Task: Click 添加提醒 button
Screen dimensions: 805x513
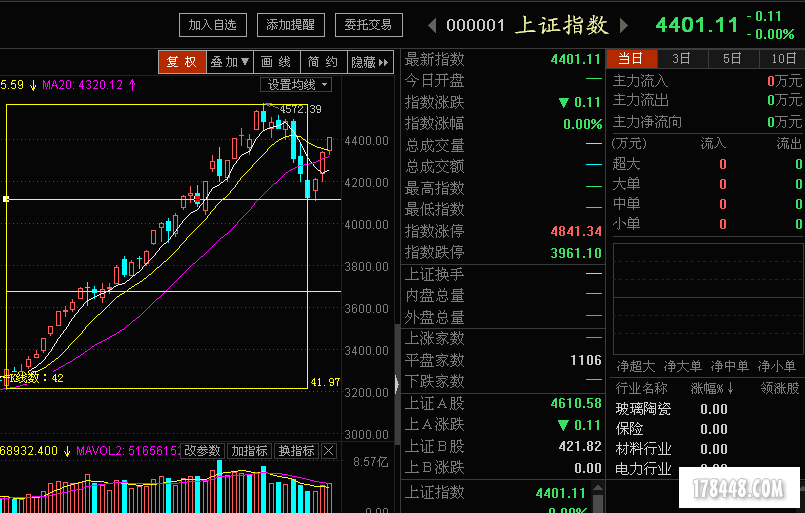Action: point(291,25)
